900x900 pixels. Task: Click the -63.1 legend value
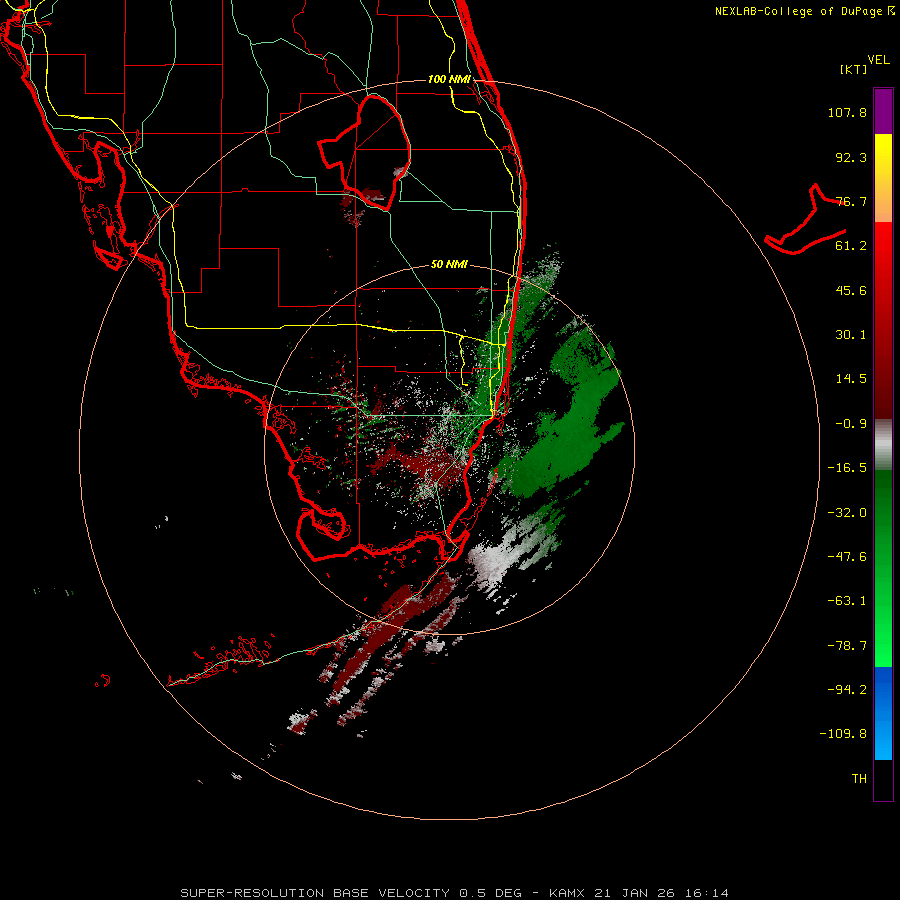847,601
